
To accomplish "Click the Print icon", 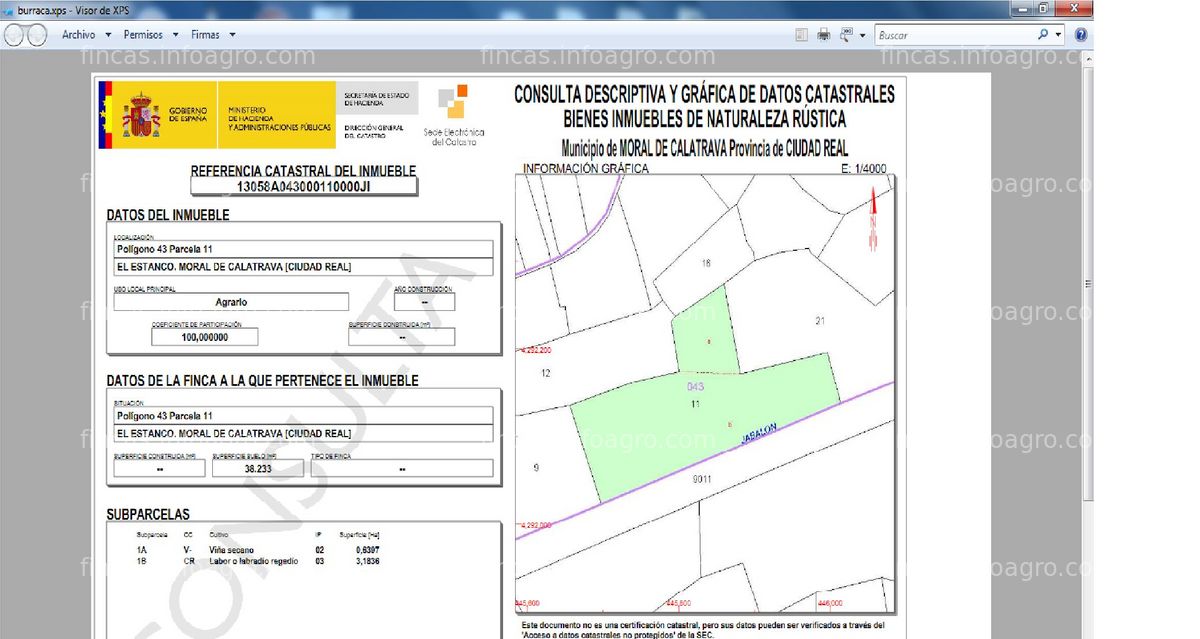I will coord(824,35).
